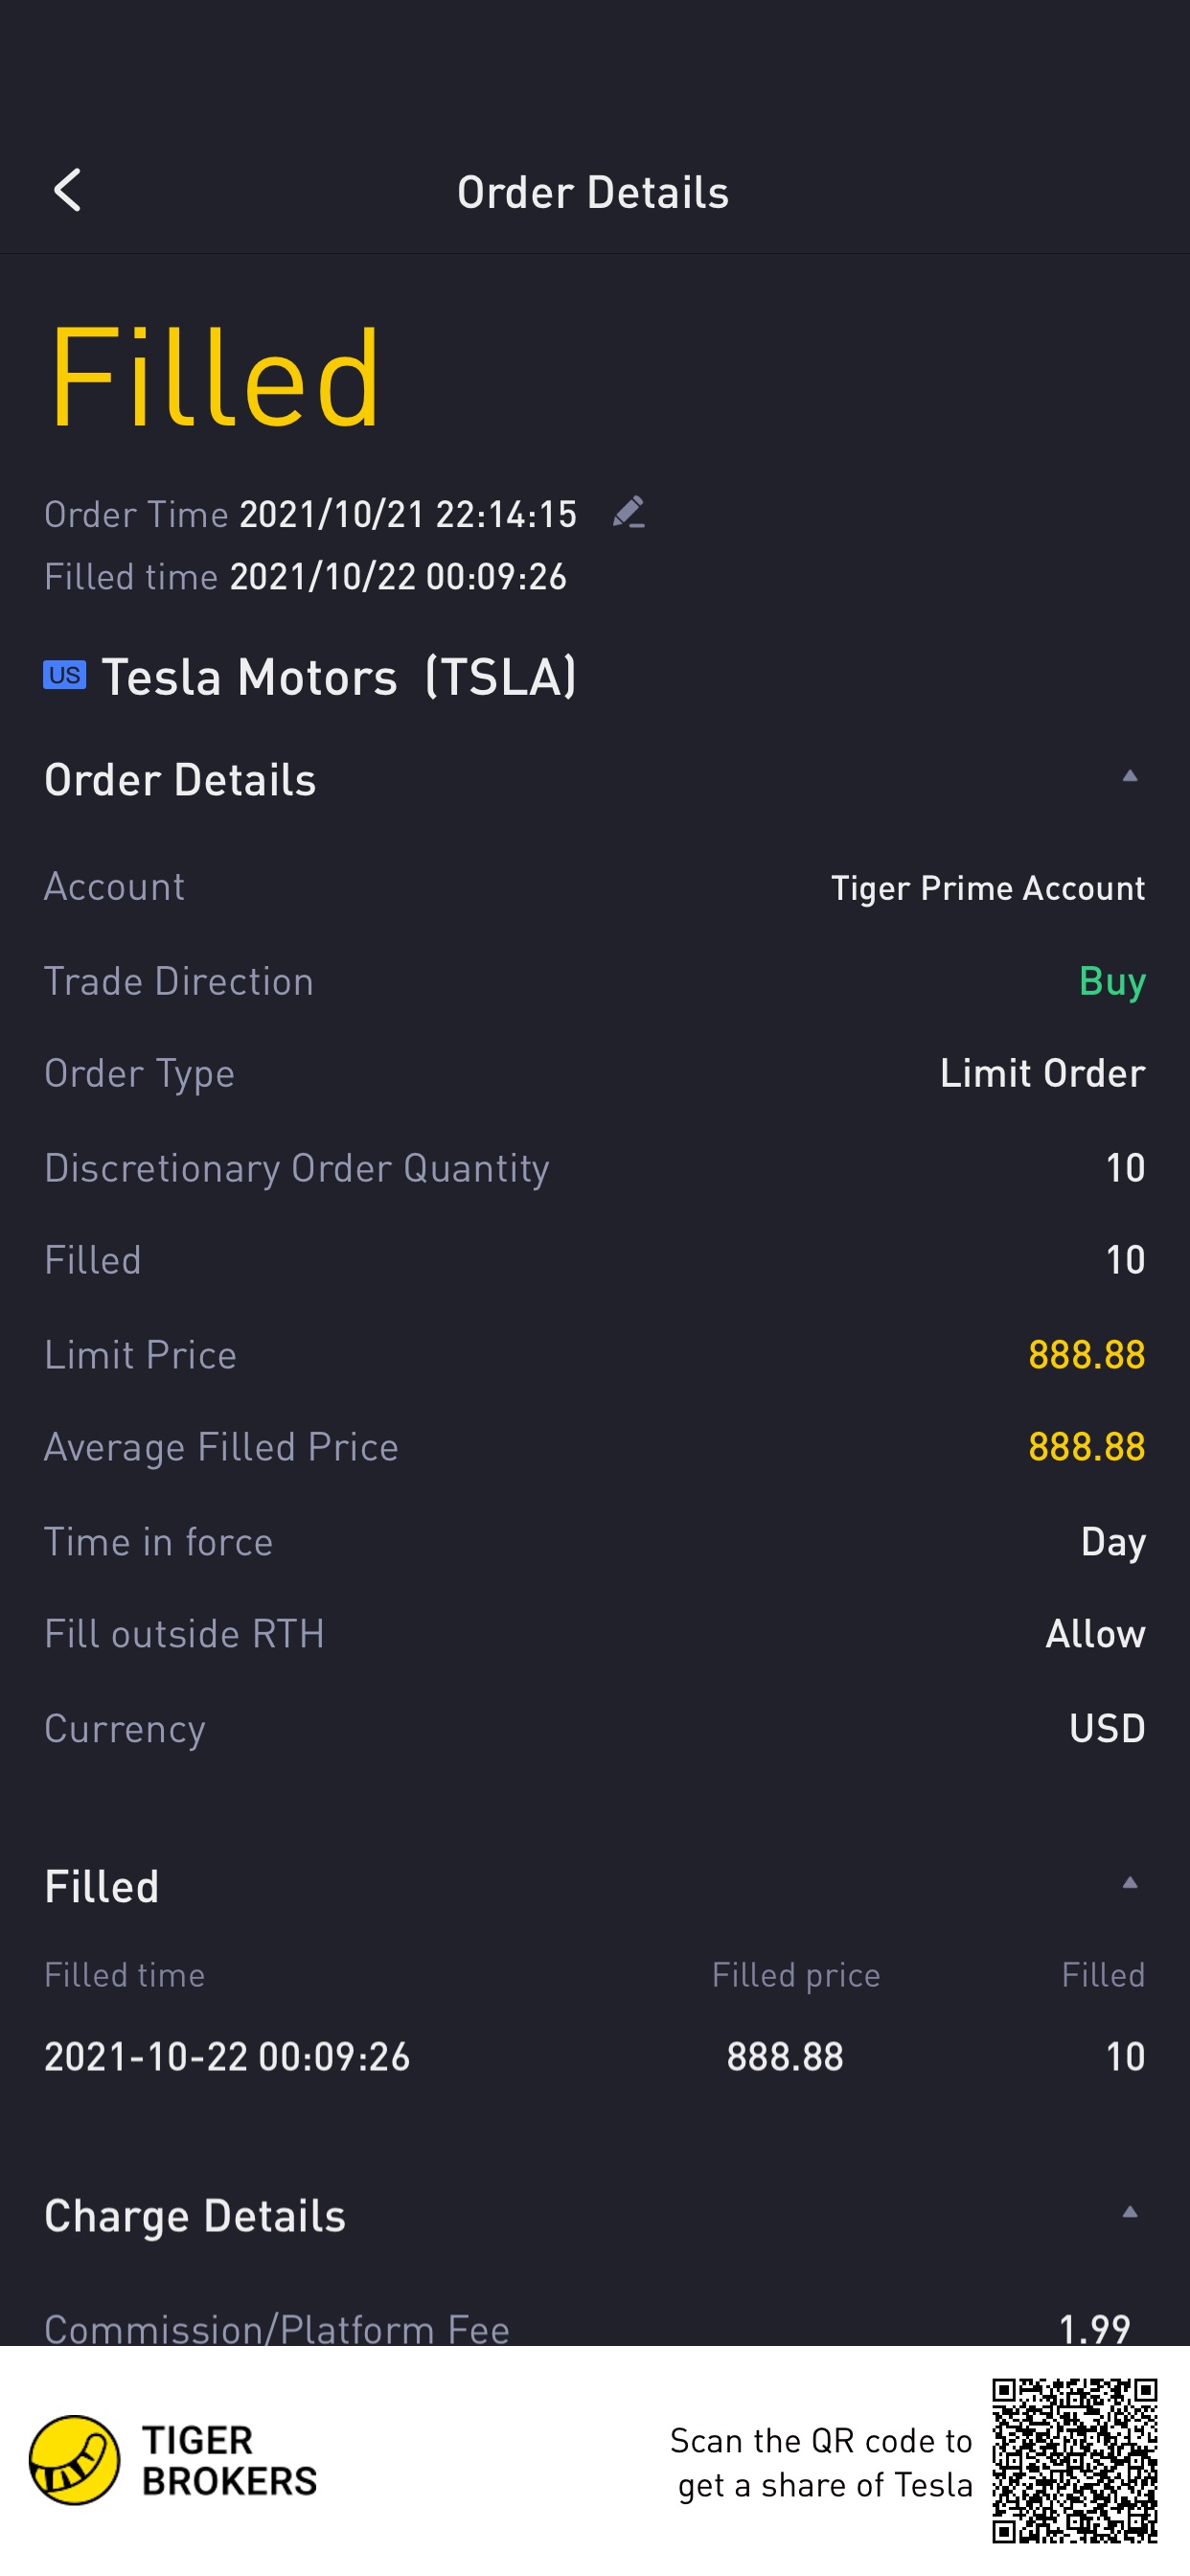Open Tesla Motors (TSLA) stock page
1190x2576 pixels.
(x=339, y=677)
